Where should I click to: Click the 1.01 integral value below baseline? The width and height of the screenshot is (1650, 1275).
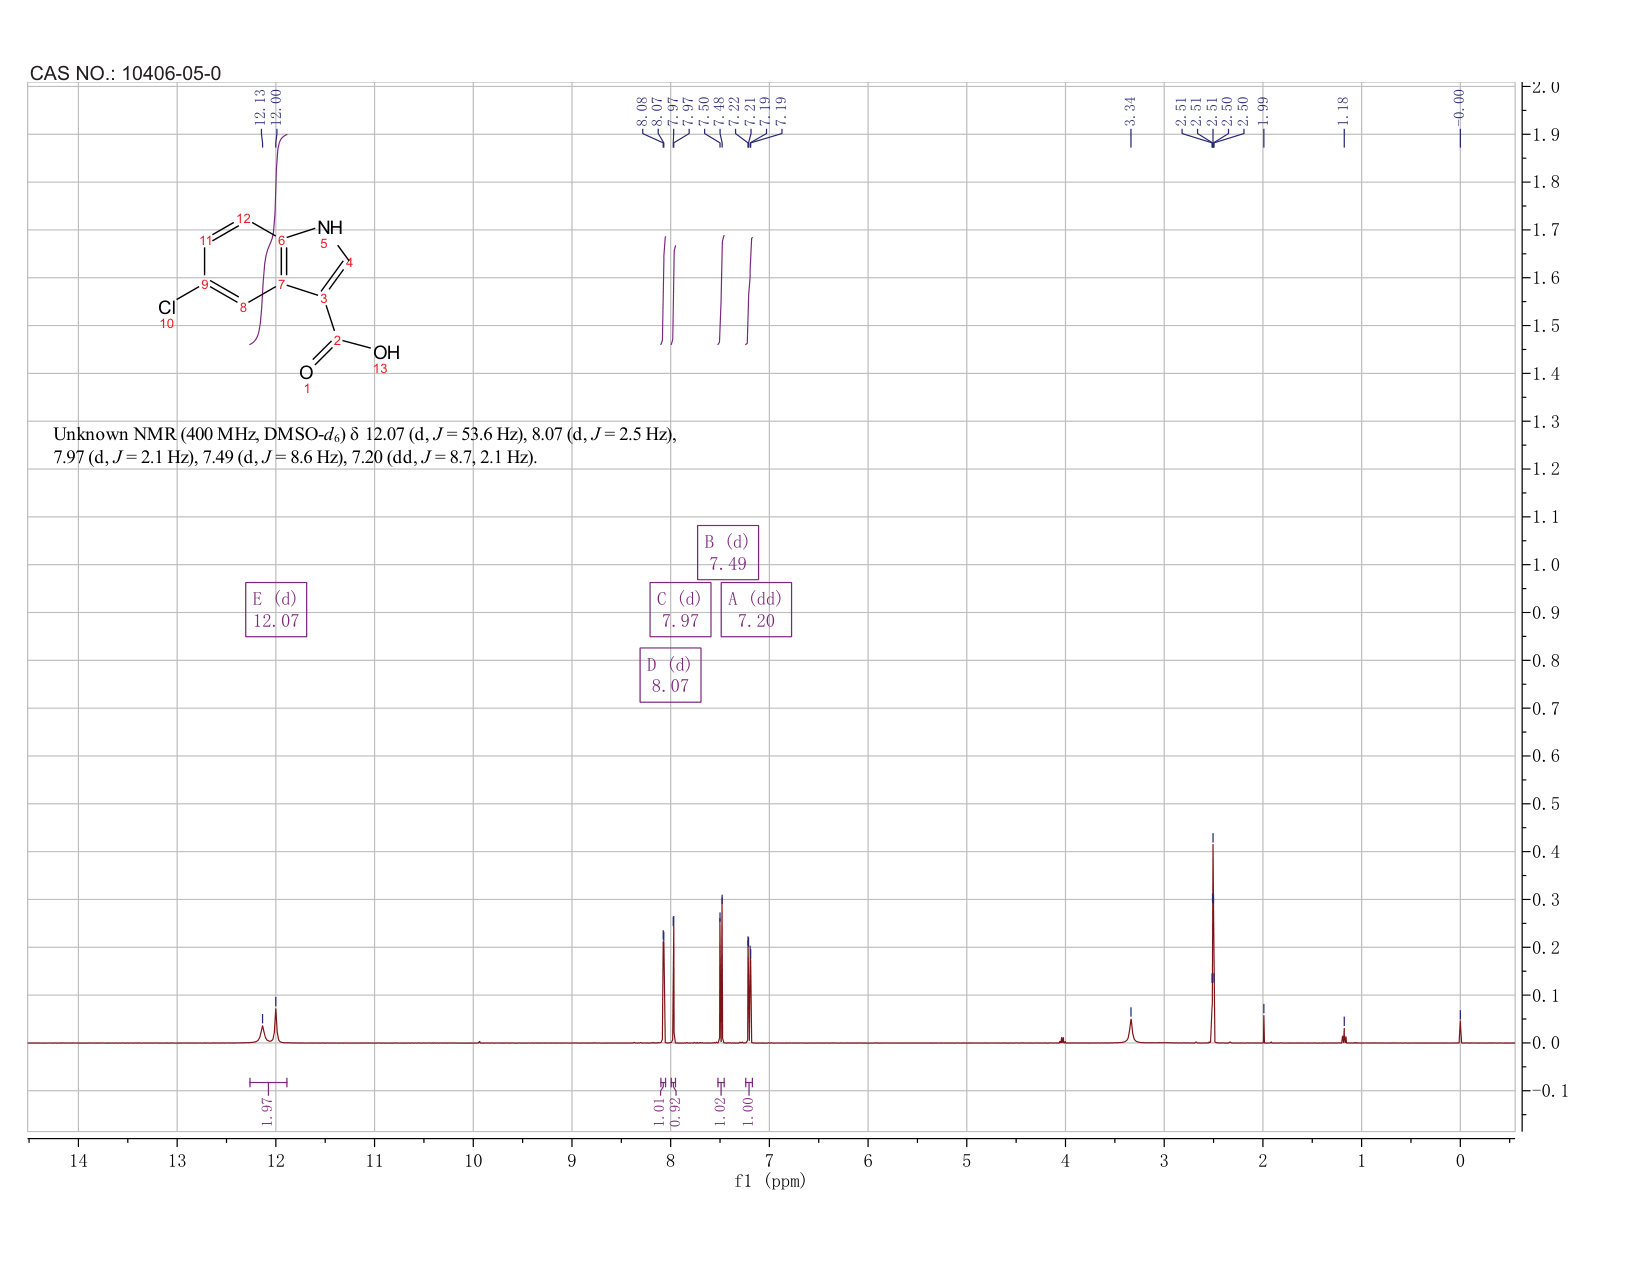click(660, 1110)
